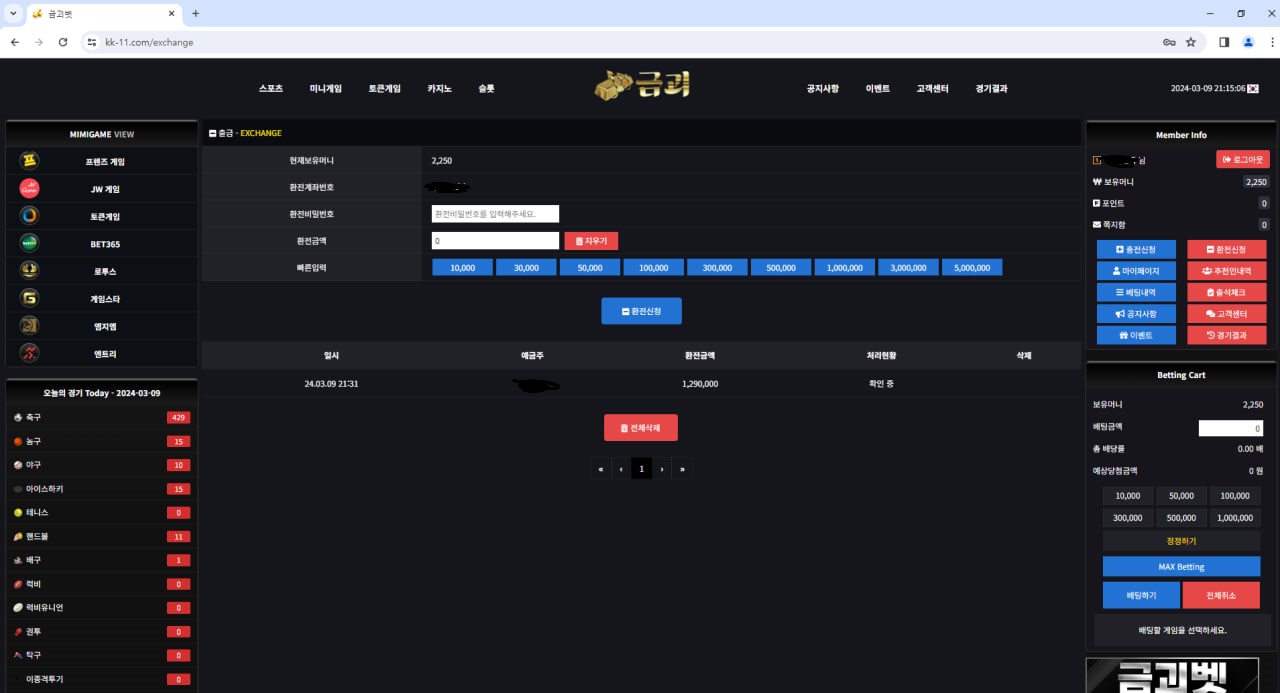1280x693 pixels.
Task: Click the red 로그아웃 button
Action: pyautogui.click(x=1243, y=159)
